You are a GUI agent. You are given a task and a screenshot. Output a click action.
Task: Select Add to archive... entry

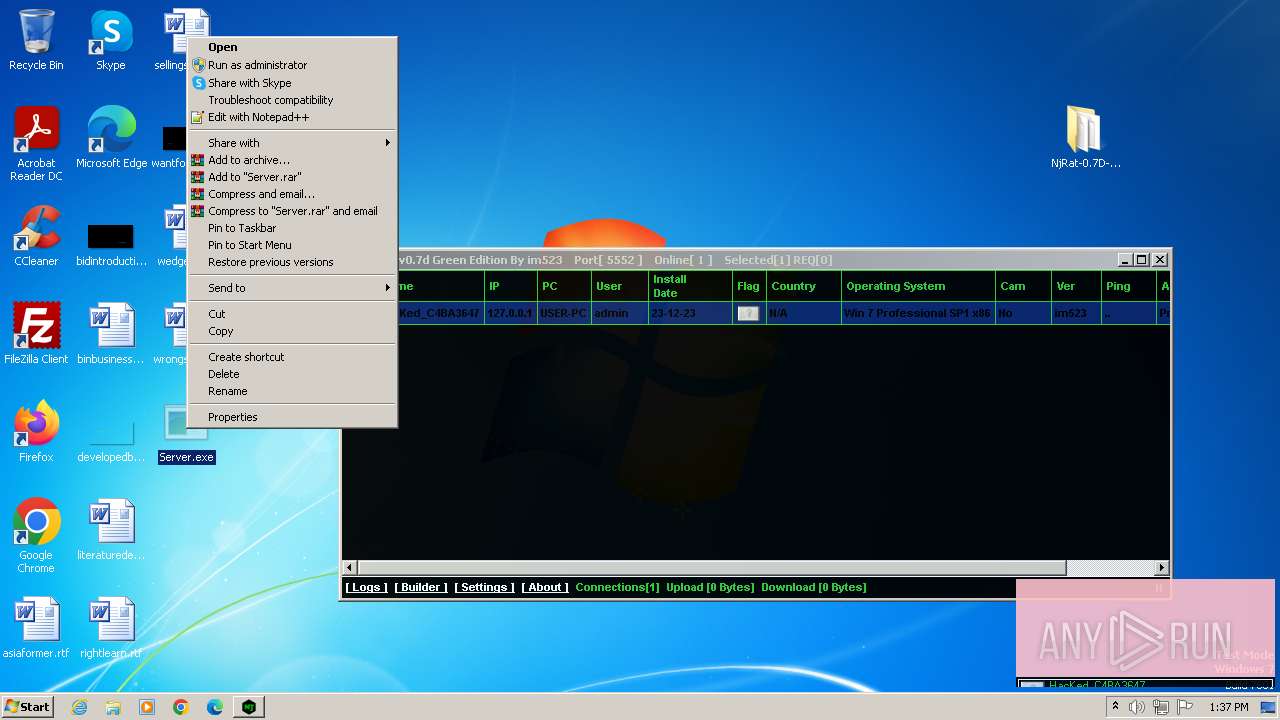pyautogui.click(x=293, y=160)
